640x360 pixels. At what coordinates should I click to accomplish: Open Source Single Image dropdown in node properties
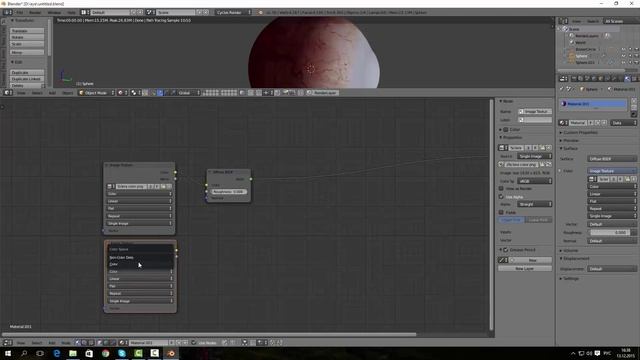tap(534, 156)
